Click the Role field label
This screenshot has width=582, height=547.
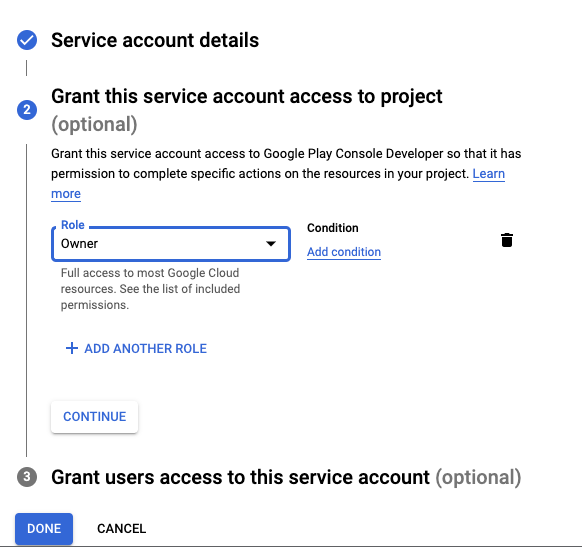pos(73,225)
